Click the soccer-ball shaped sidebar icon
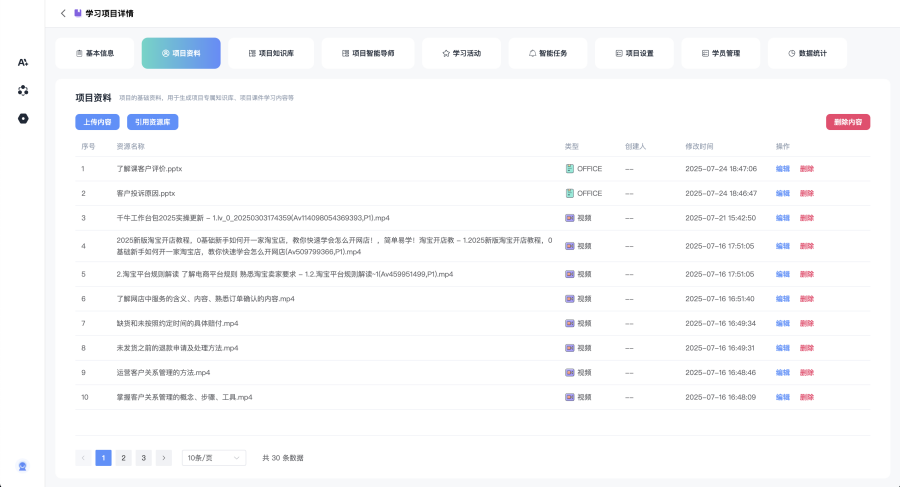900x487 pixels. tap(23, 90)
